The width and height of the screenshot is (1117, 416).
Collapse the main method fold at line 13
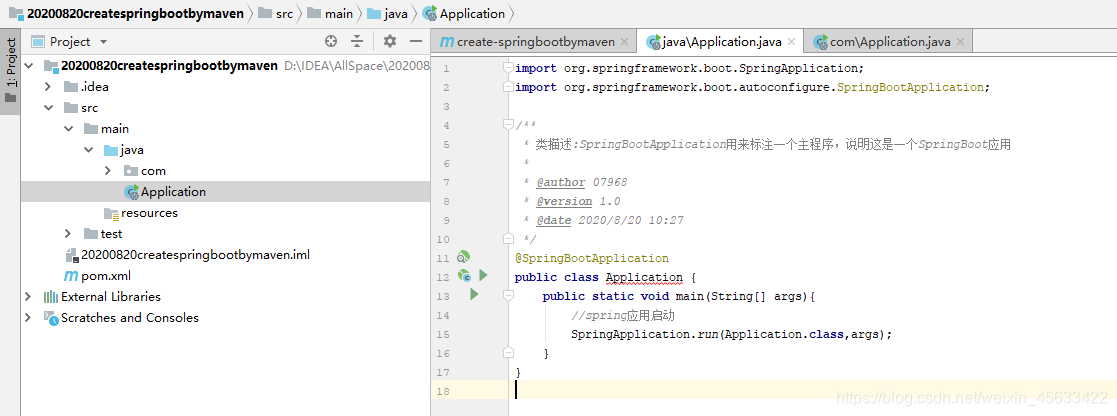(x=508, y=295)
